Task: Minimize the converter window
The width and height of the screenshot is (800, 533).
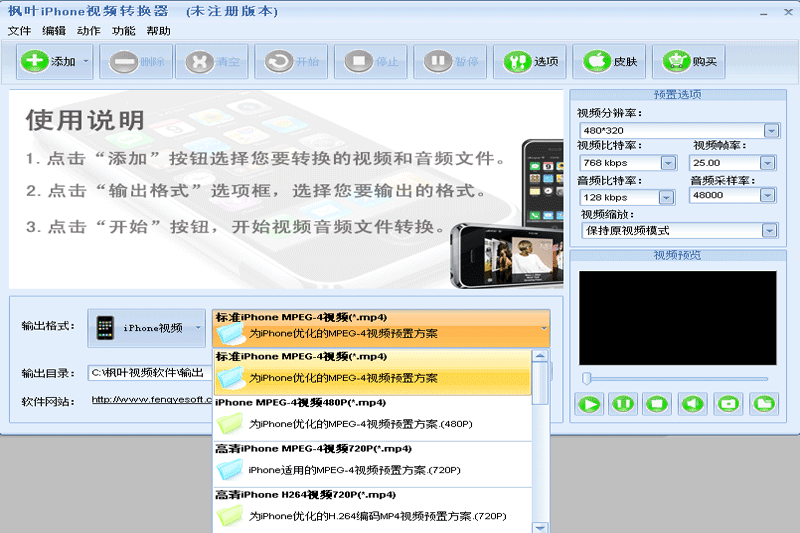Action: coord(763,13)
